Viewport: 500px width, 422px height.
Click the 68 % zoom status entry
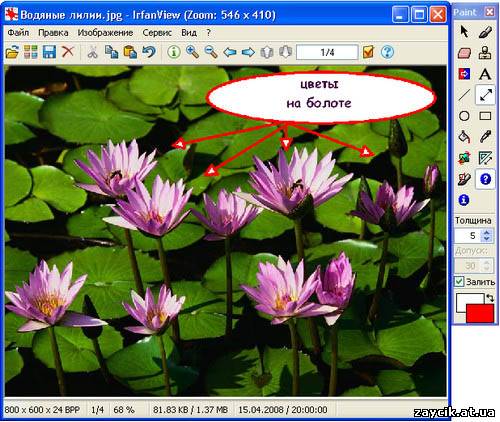(124, 409)
